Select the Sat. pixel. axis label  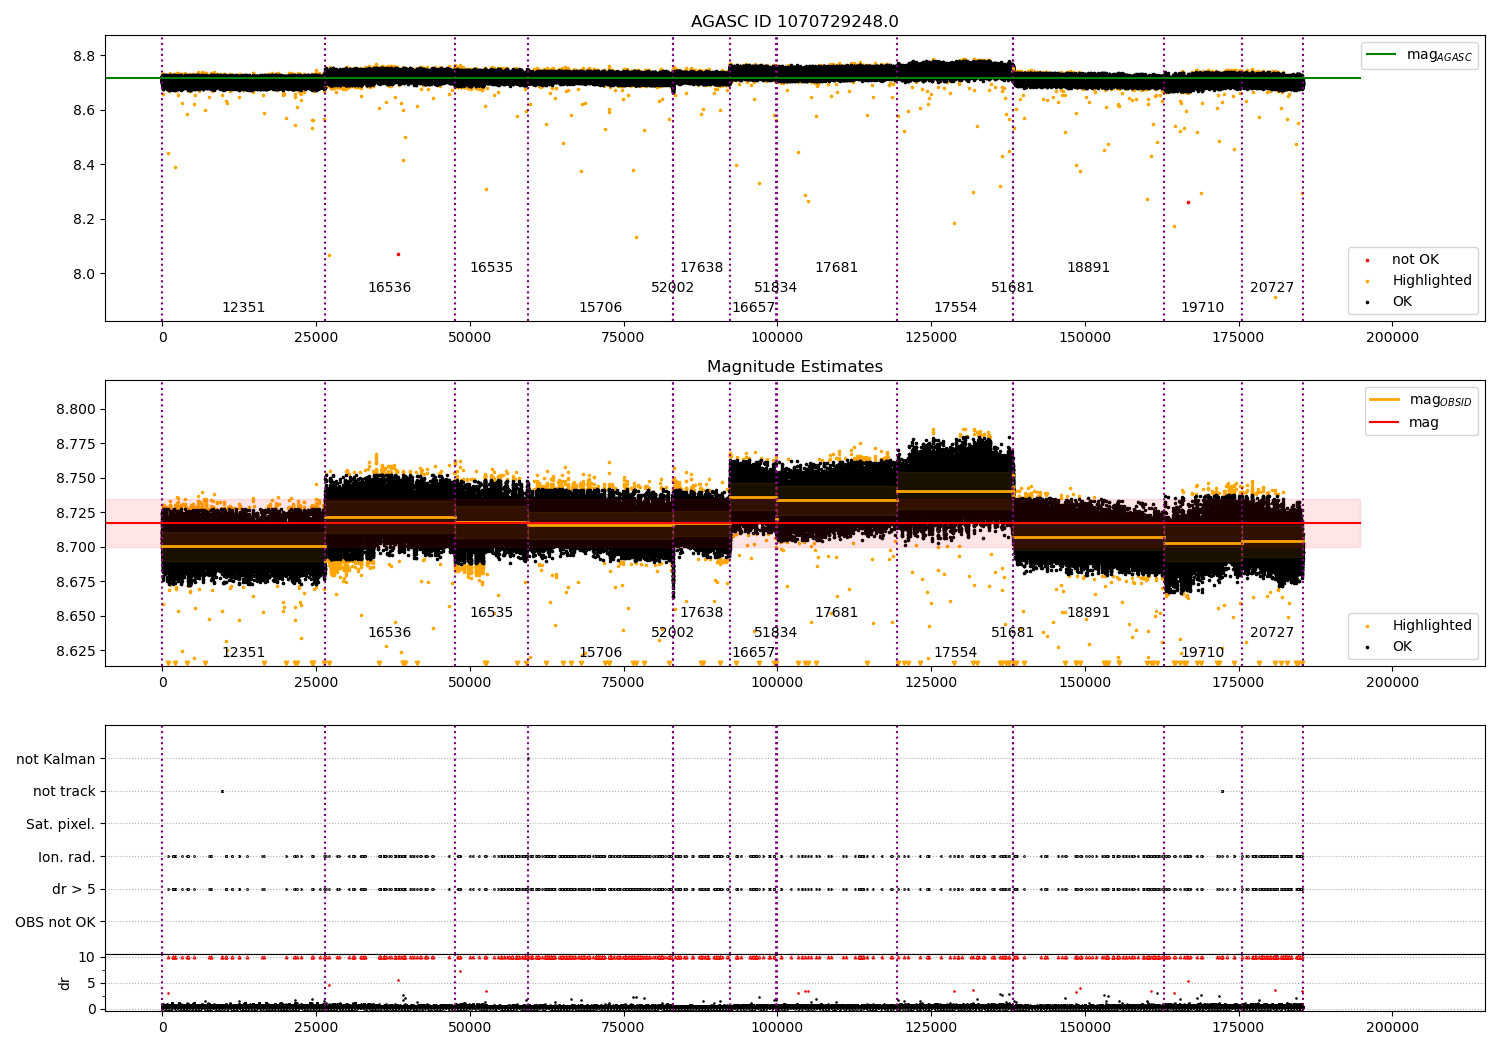(60, 824)
